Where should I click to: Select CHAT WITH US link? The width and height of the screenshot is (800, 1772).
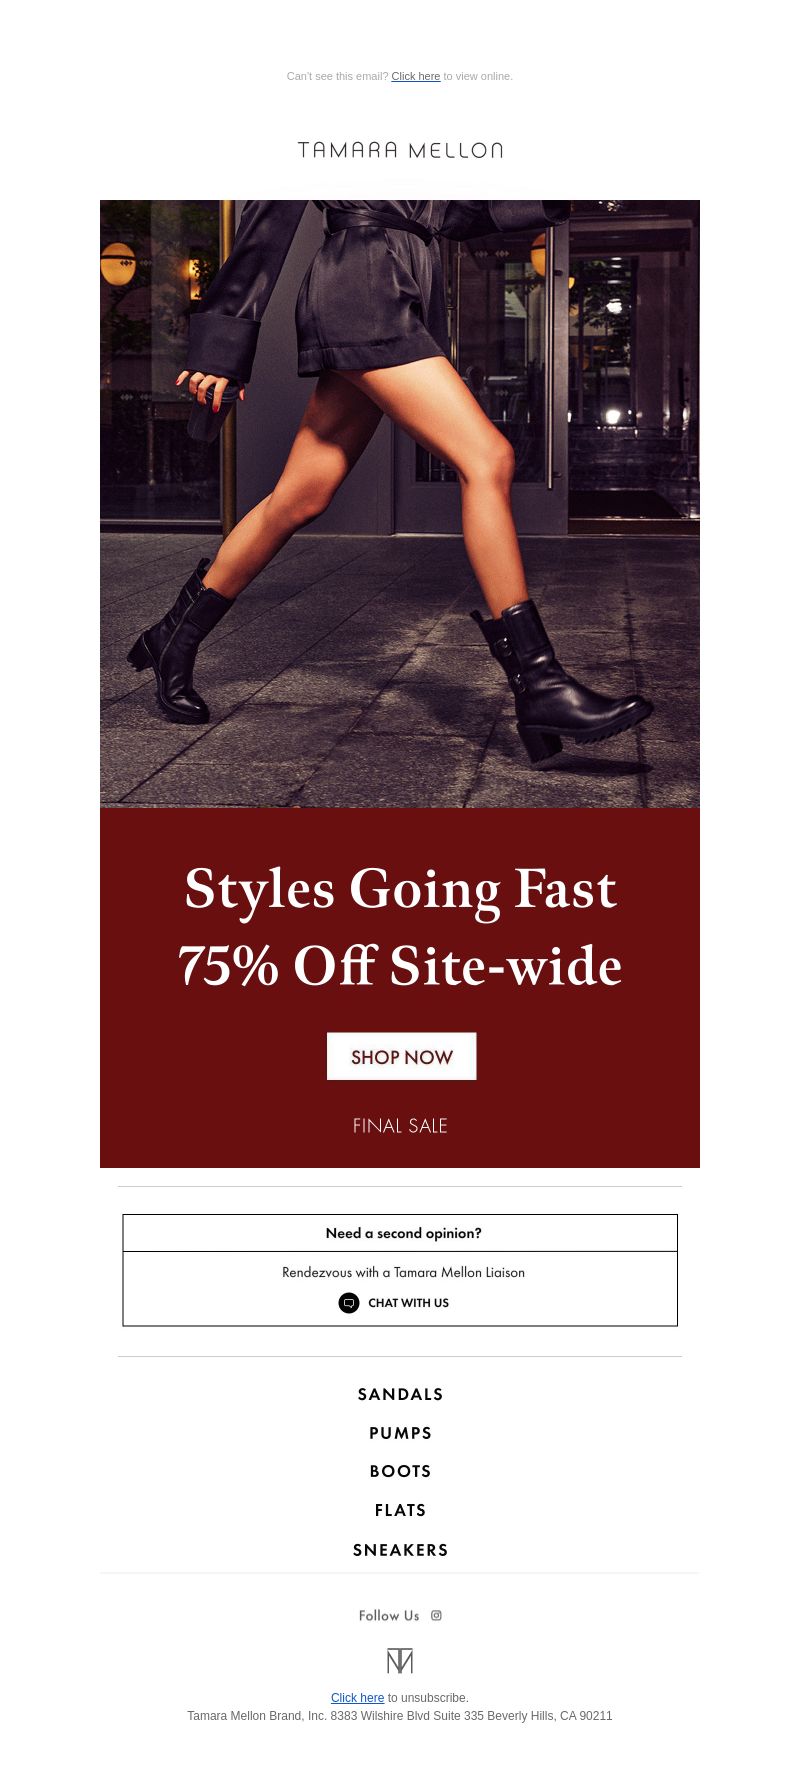(x=408, y=1303)
